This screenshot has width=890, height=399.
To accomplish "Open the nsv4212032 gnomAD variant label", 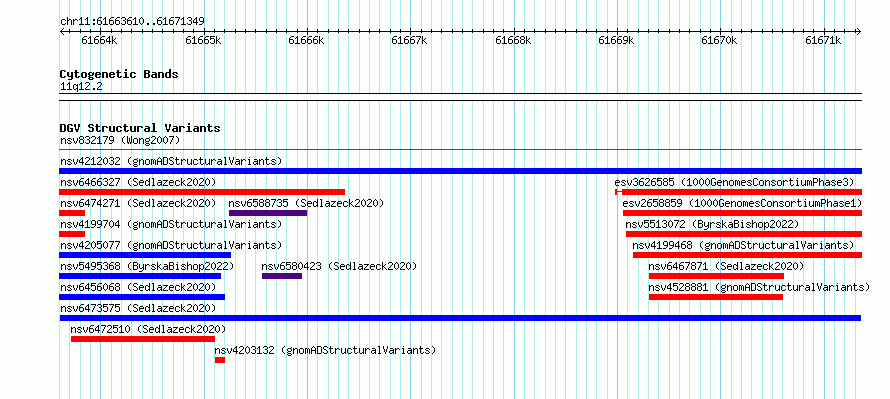I will point(171,161).
